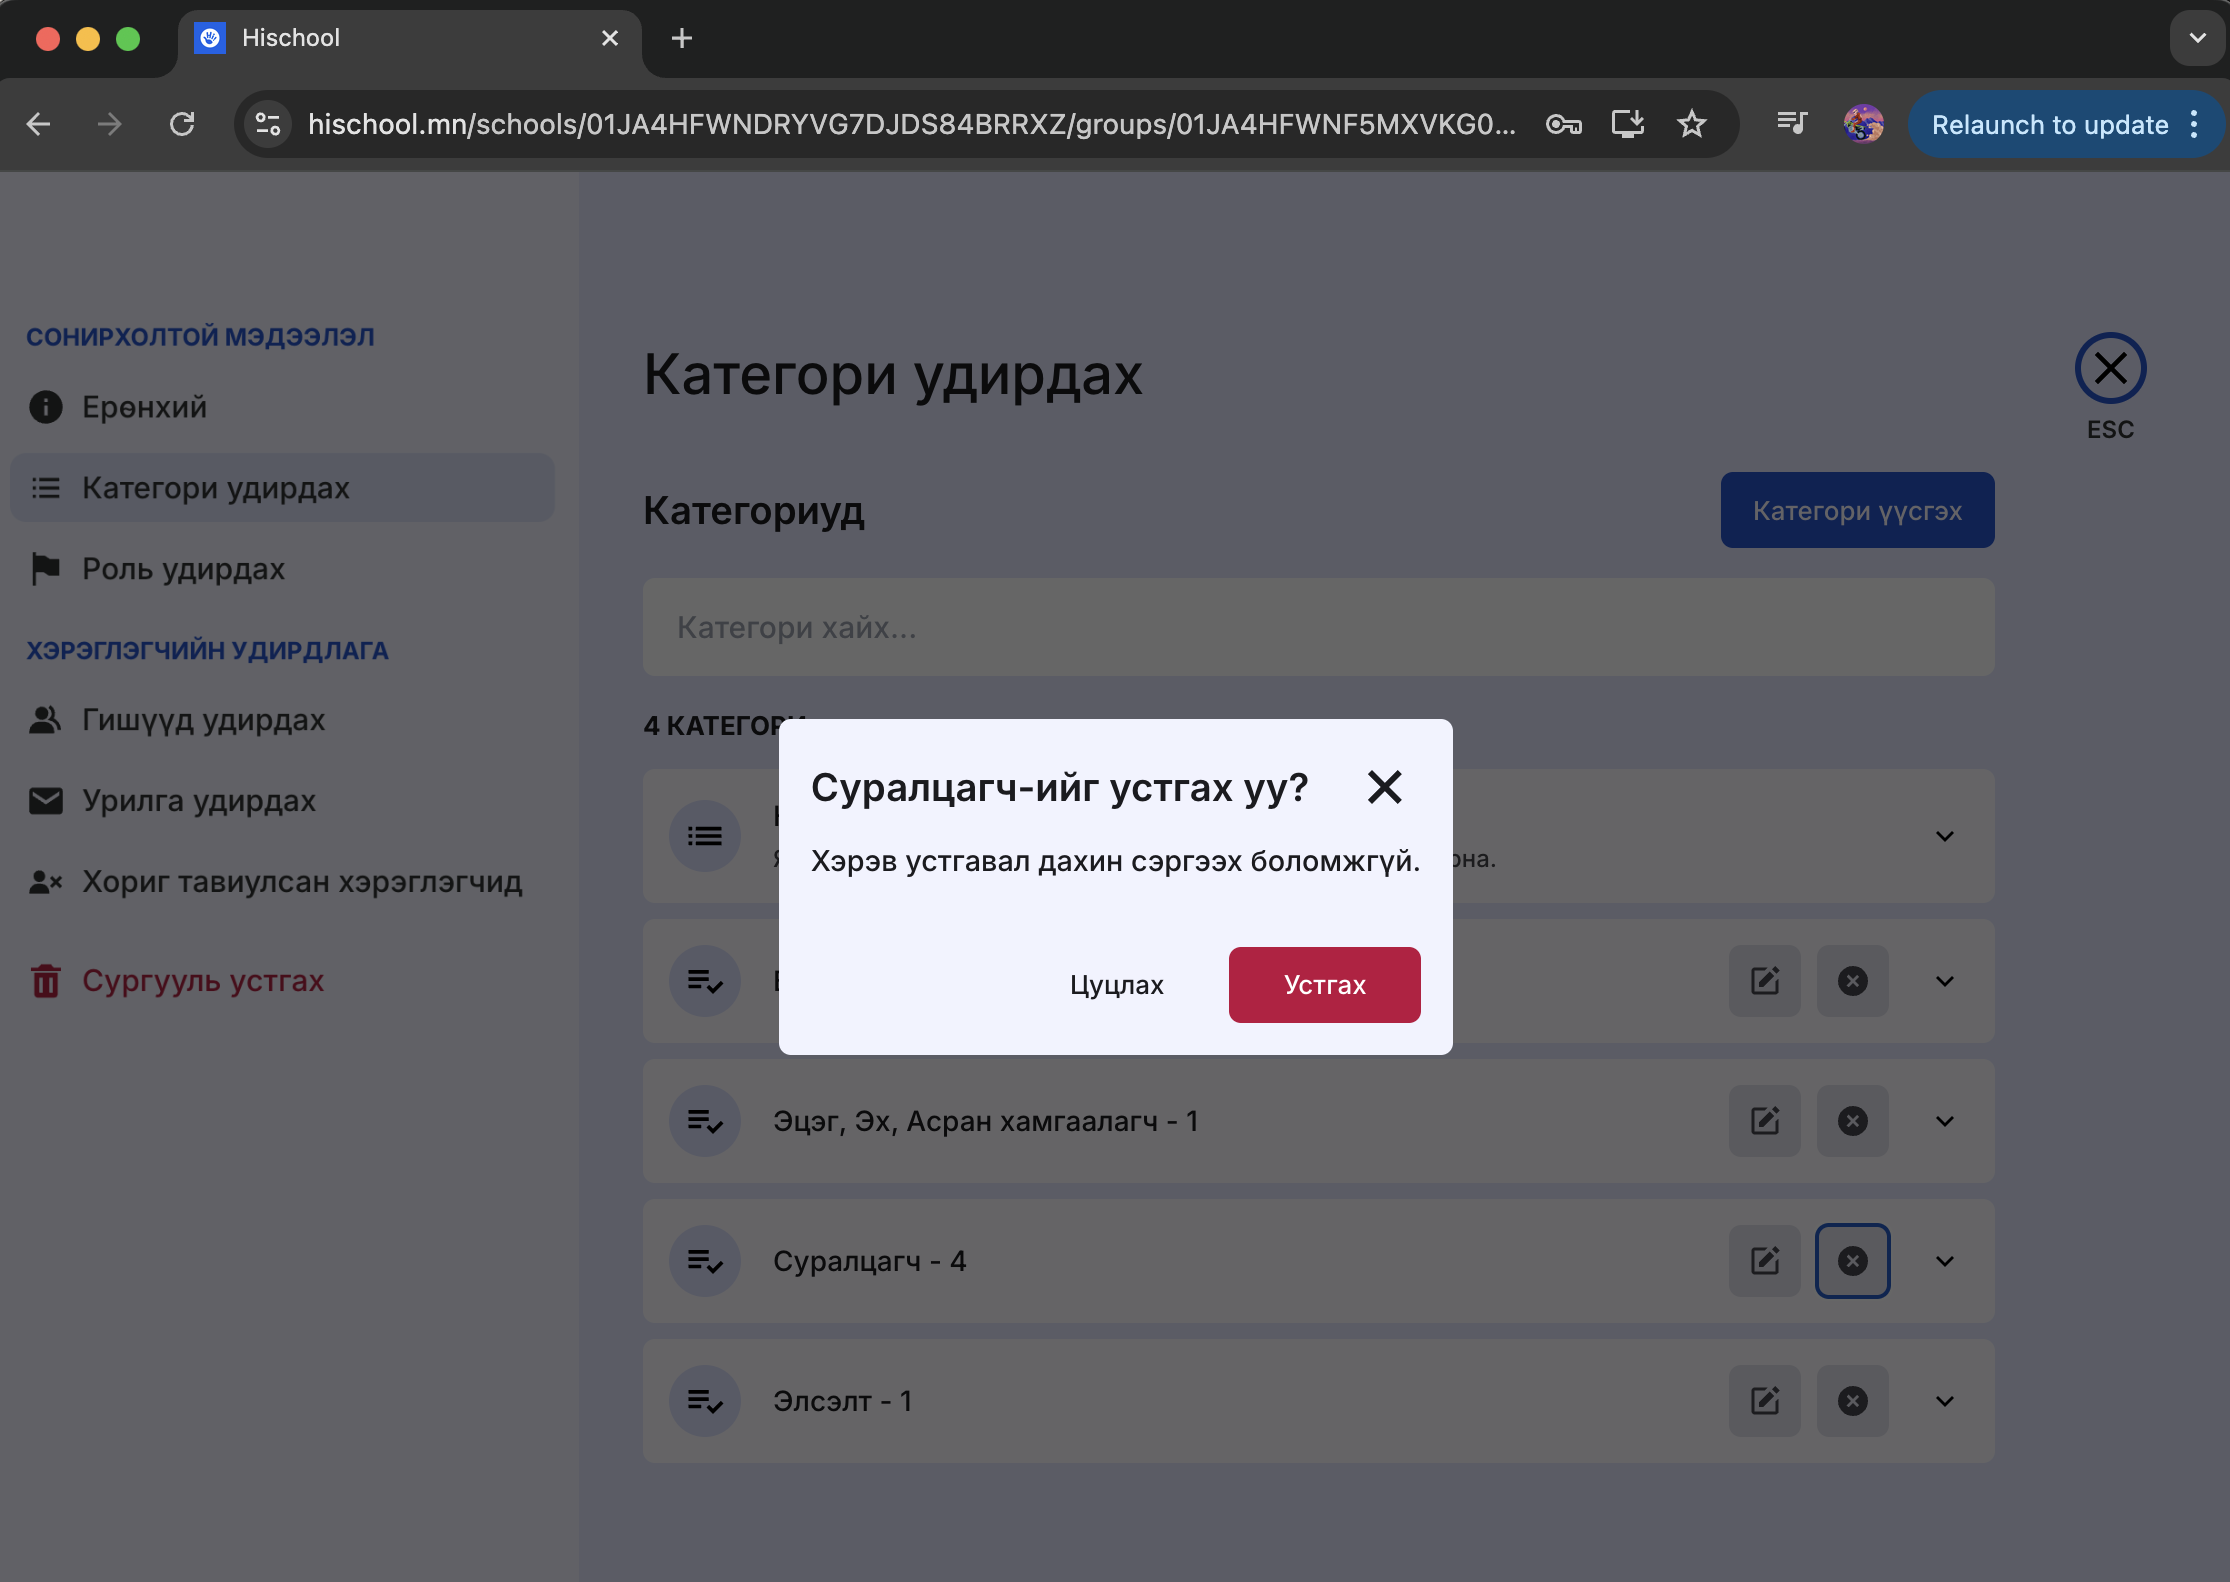Open Ерөнхий in the sidebar
The height and width of the screenshot is (1582, 2230).
pos(144,407)
